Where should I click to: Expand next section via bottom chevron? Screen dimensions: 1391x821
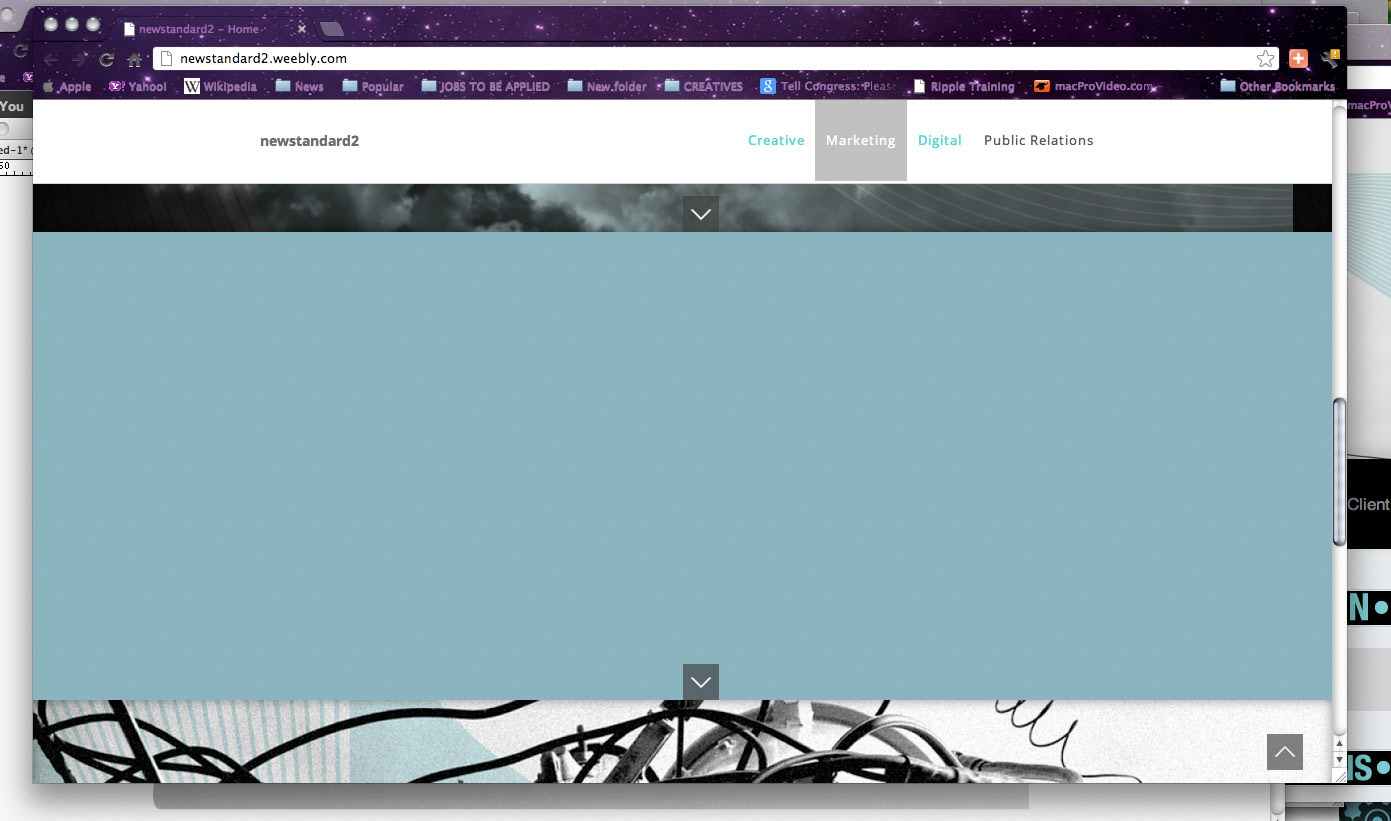click(701, 682)
